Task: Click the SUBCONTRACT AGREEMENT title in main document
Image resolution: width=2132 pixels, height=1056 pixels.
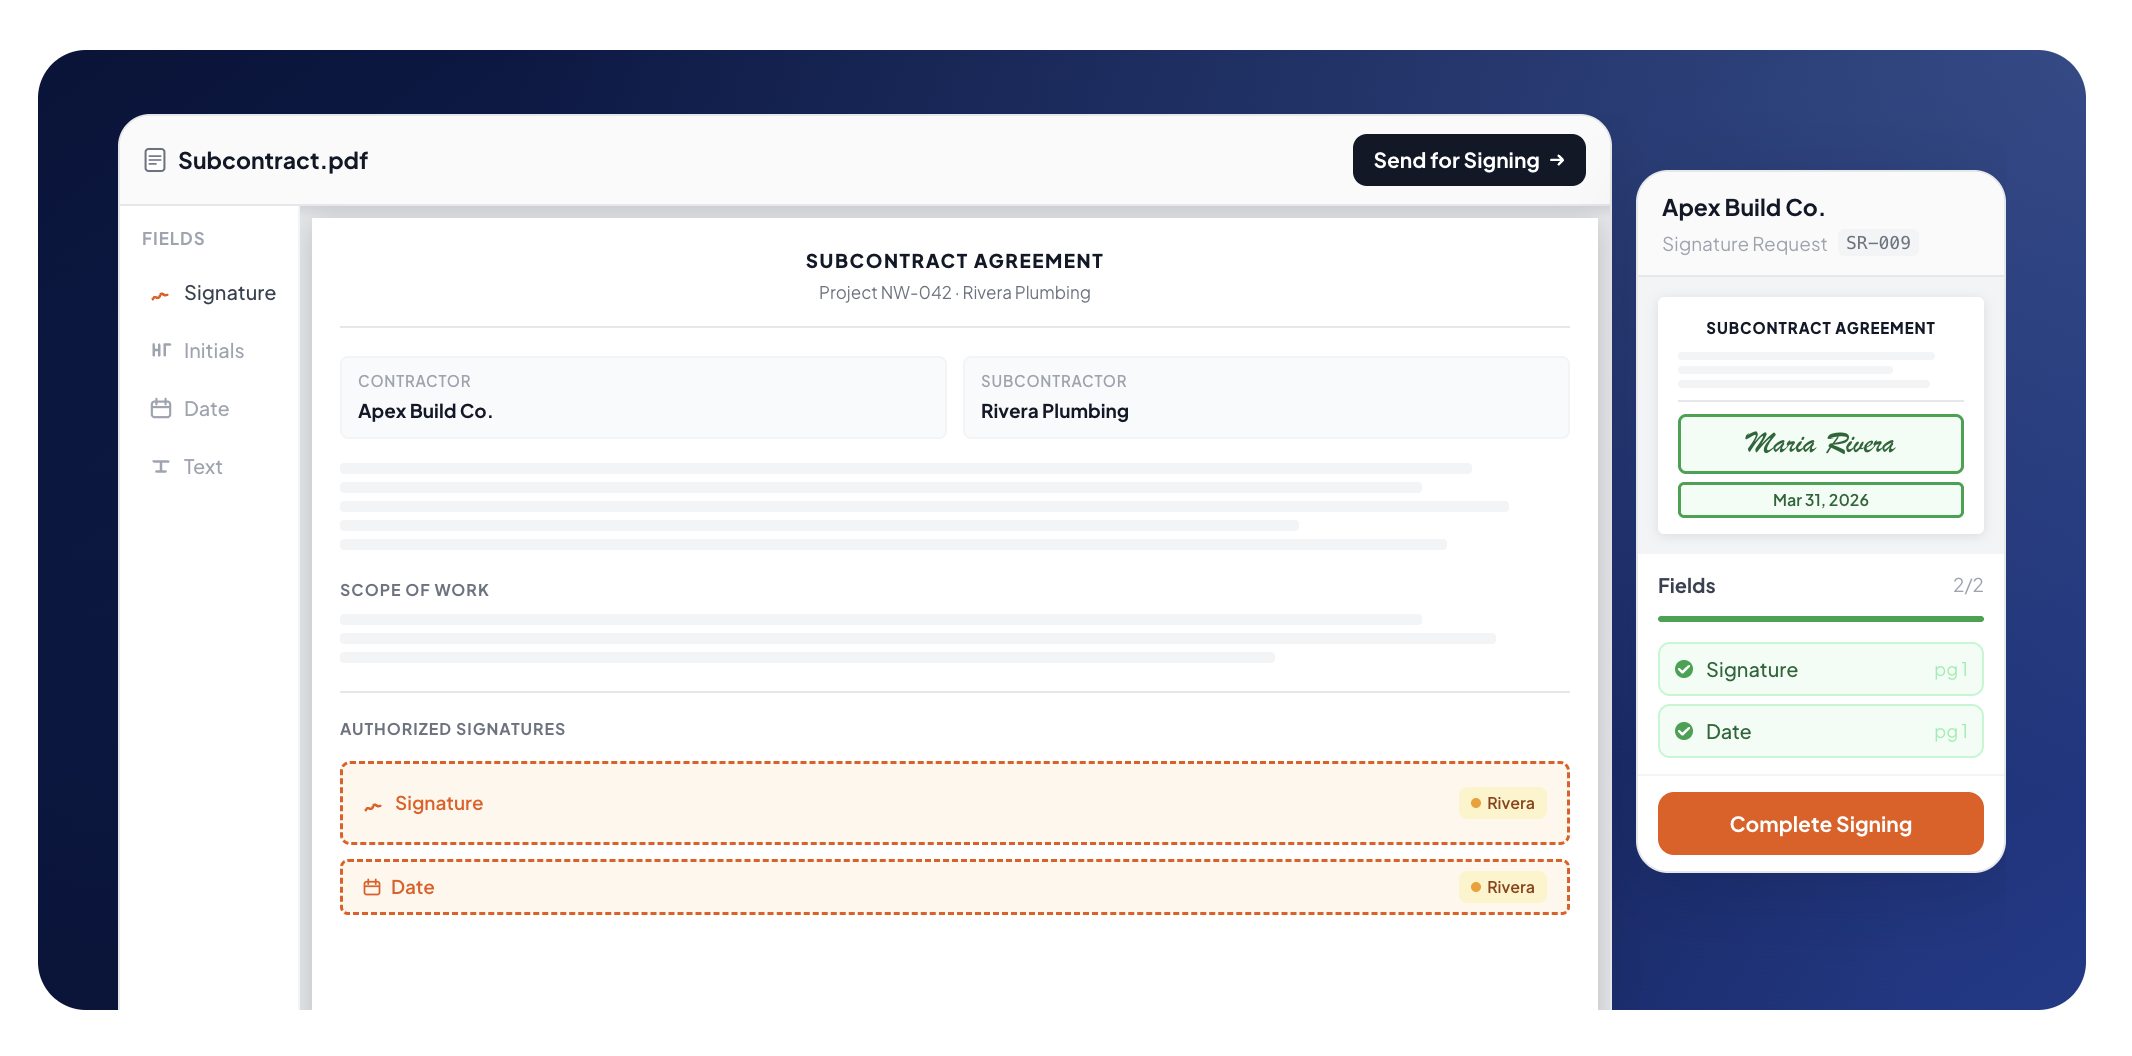Action: 955,261
